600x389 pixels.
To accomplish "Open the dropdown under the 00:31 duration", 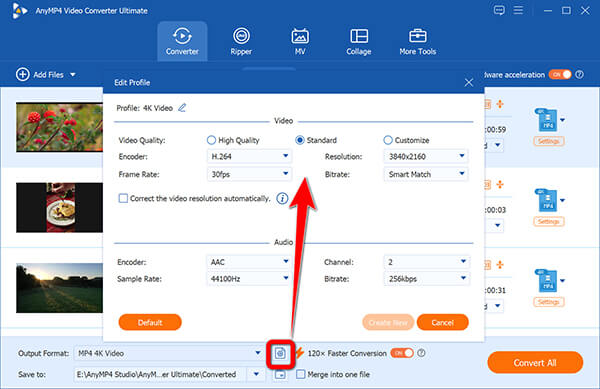I will coord(497,306).
